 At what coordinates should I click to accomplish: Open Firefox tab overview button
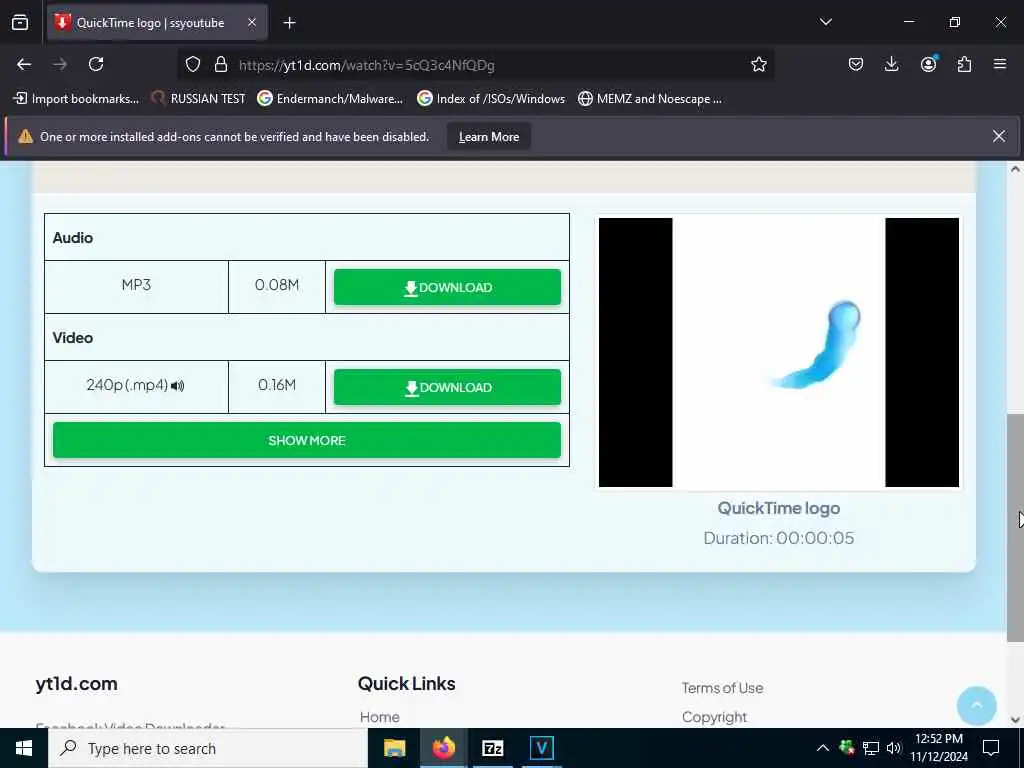click(20, 23)
